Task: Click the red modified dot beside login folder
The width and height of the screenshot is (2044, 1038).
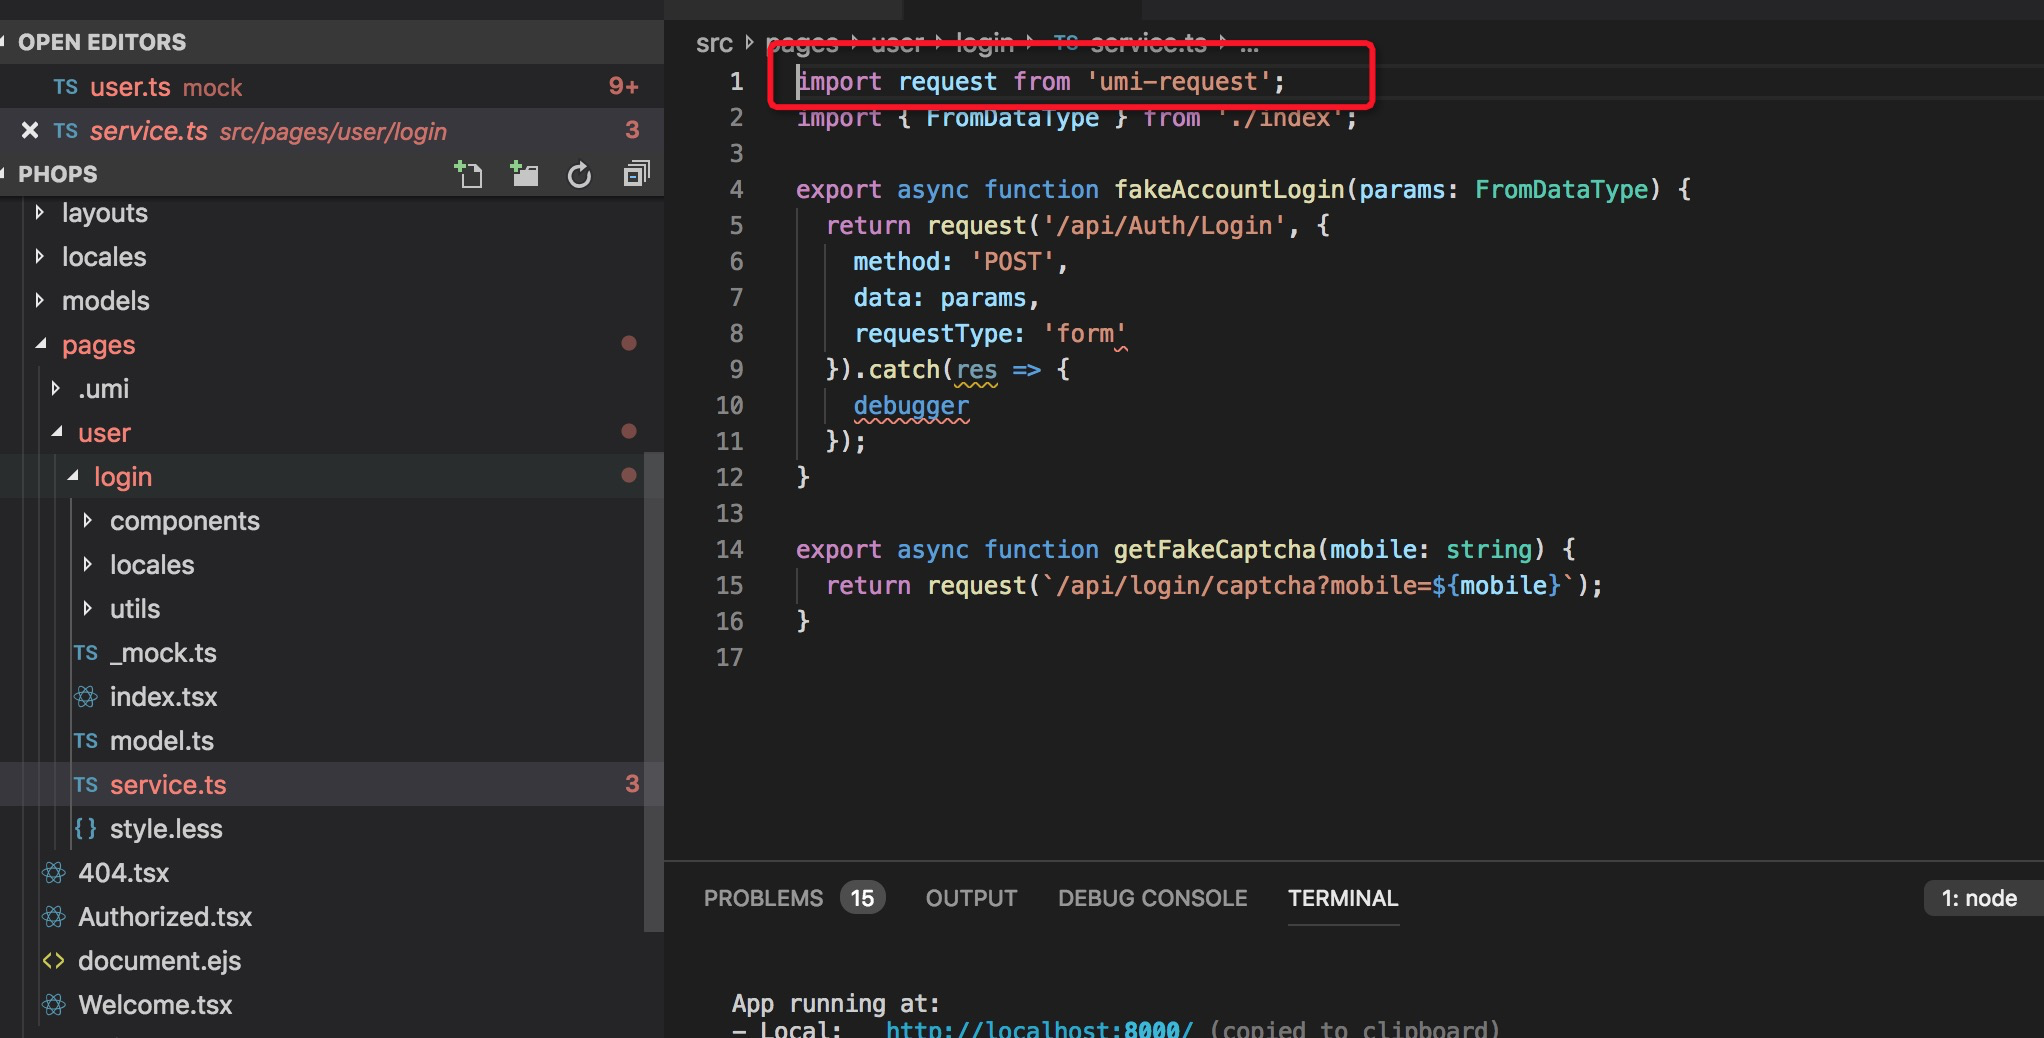Action: coord(629,475)
